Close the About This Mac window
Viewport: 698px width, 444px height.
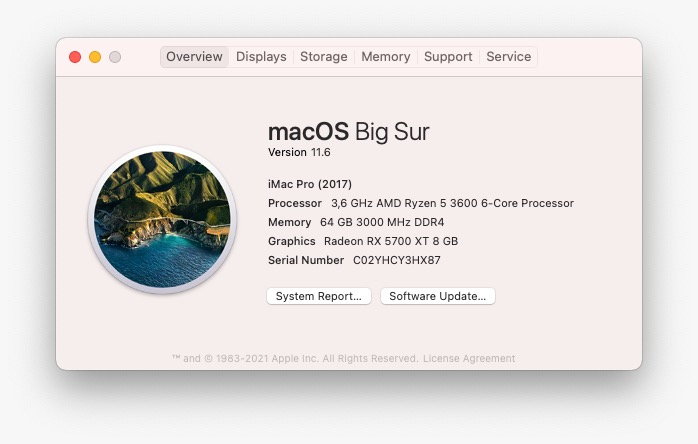tap(75, 57)
